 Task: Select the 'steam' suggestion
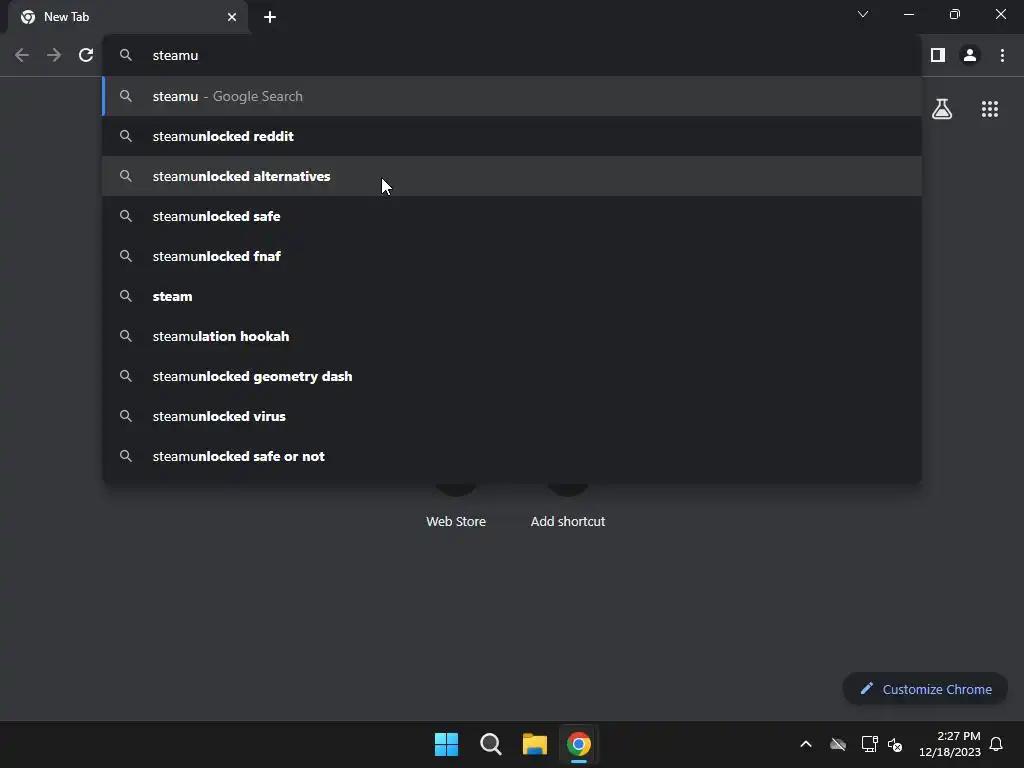512,296
